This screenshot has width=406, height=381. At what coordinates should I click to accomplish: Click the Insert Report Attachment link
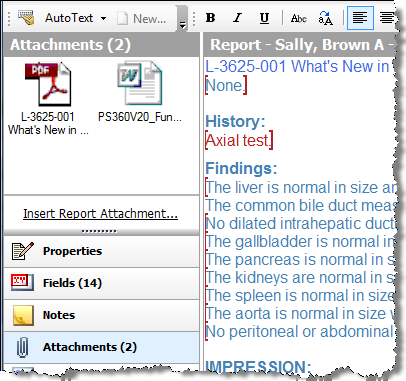[x=100, y=214]
